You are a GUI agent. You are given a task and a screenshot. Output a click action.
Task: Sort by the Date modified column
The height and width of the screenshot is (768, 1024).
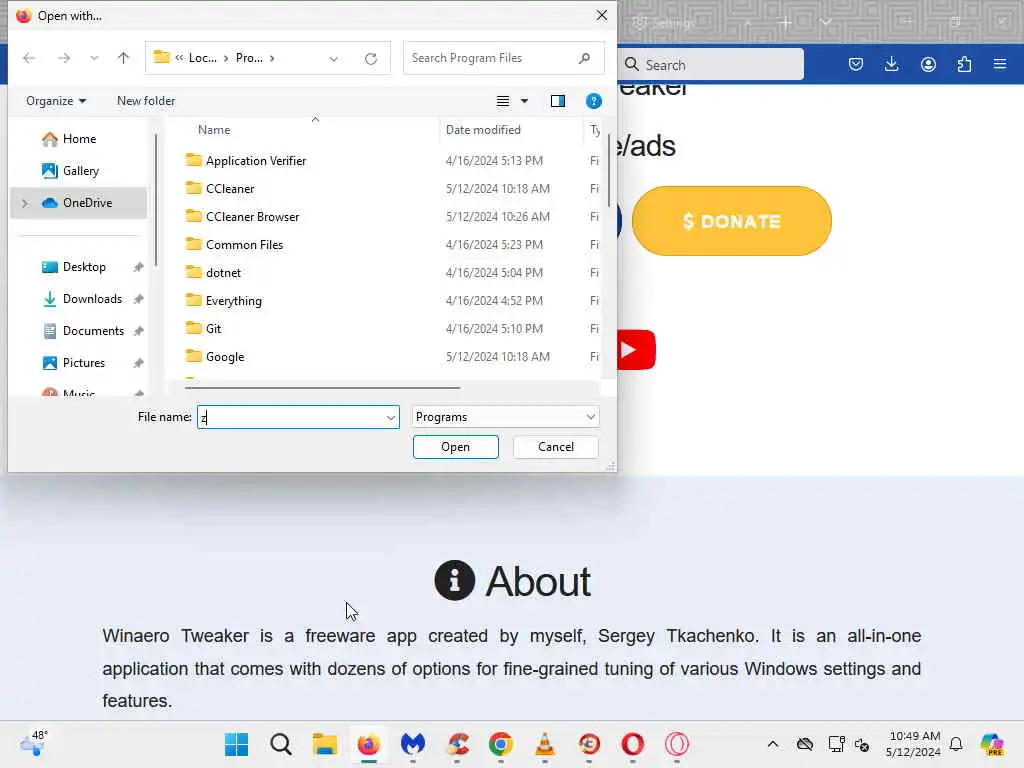(x=483, y=130)
